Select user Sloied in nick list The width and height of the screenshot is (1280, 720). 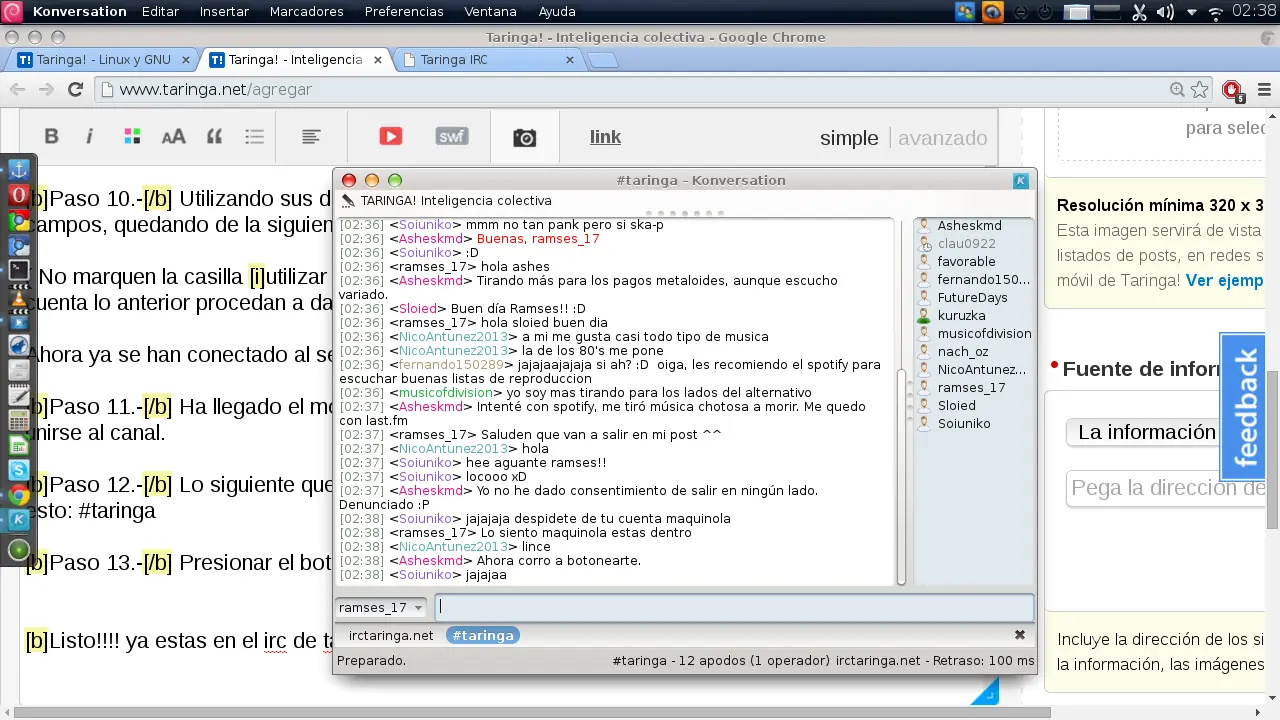pos(956,406)
